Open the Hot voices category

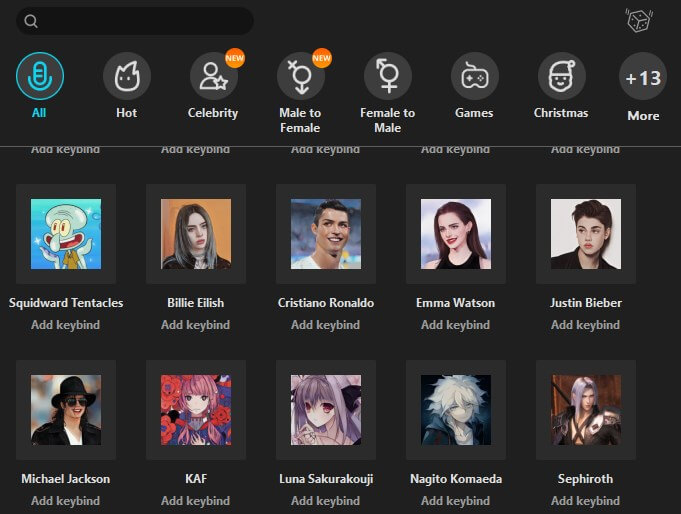(127, 76)
